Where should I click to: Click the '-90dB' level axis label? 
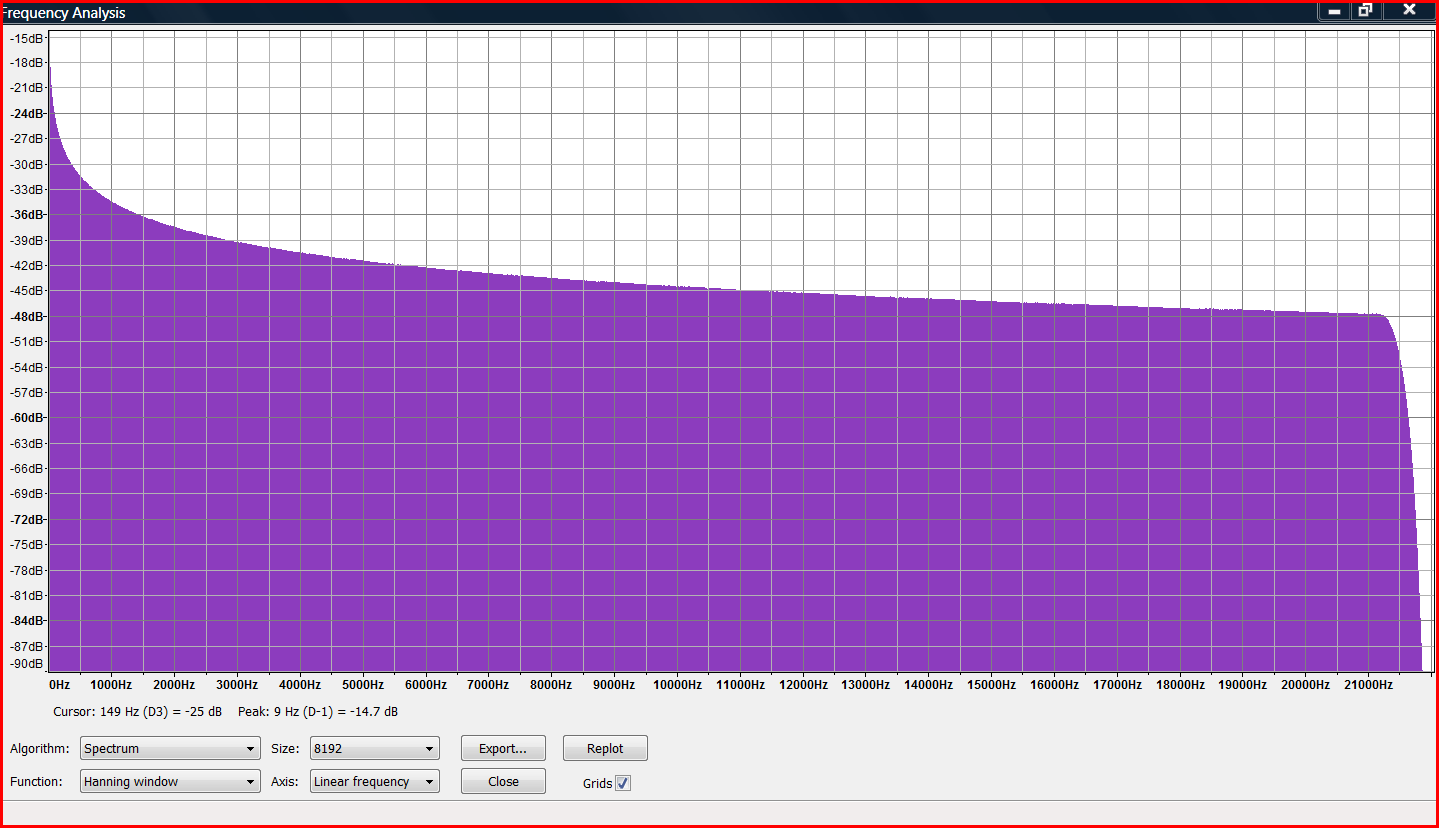click(27, 663)
